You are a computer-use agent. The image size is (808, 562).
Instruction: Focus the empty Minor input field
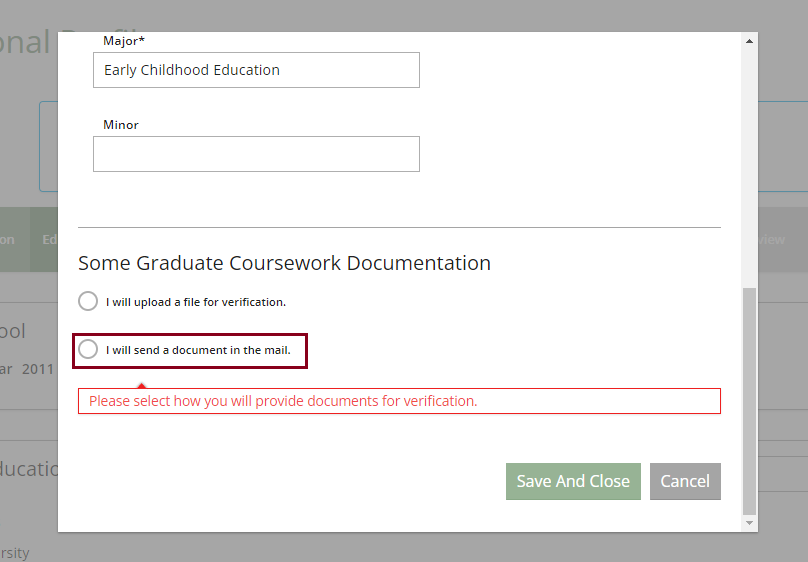[256, 154]
